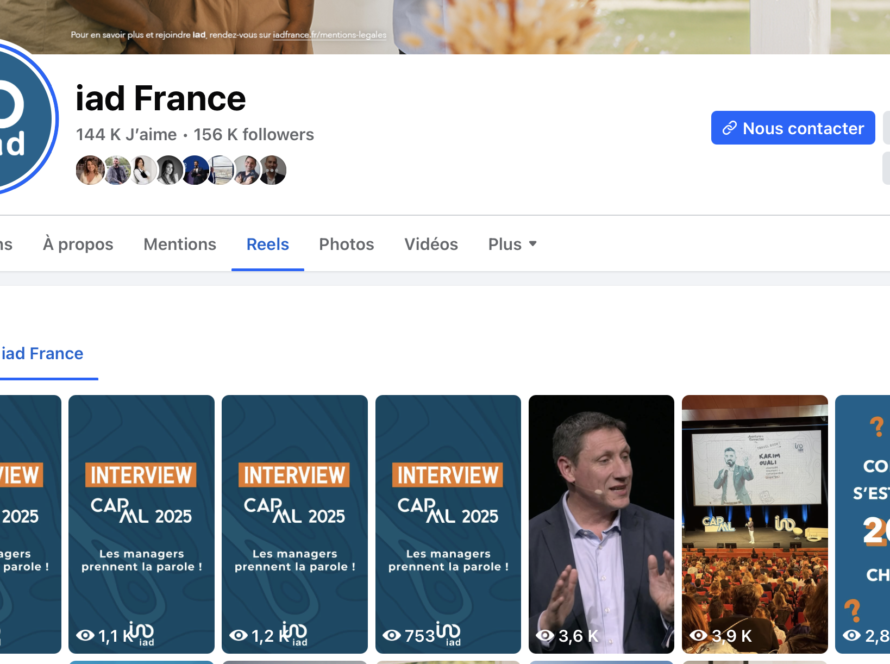Click the views eye icon beside 3,6 K
This screenshot has height=664, width=890.
pyautogui.click(x=545, y=636)
